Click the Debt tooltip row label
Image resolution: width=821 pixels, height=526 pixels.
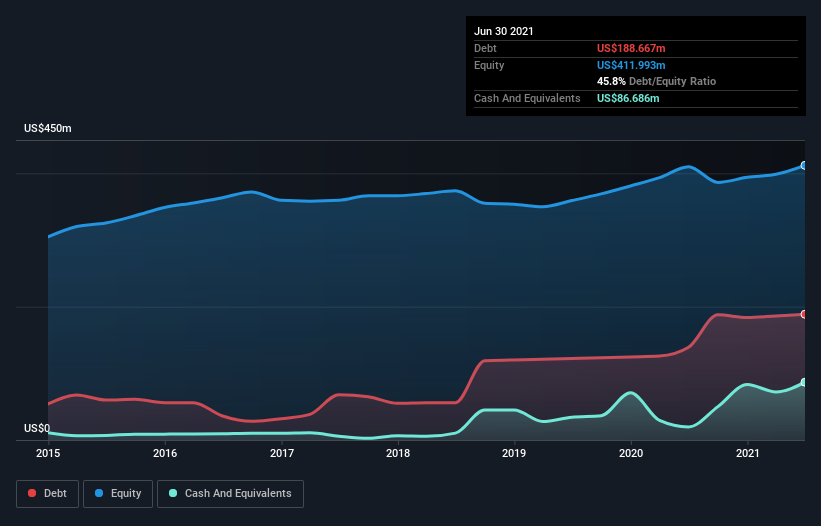click(x=485, y=48)
